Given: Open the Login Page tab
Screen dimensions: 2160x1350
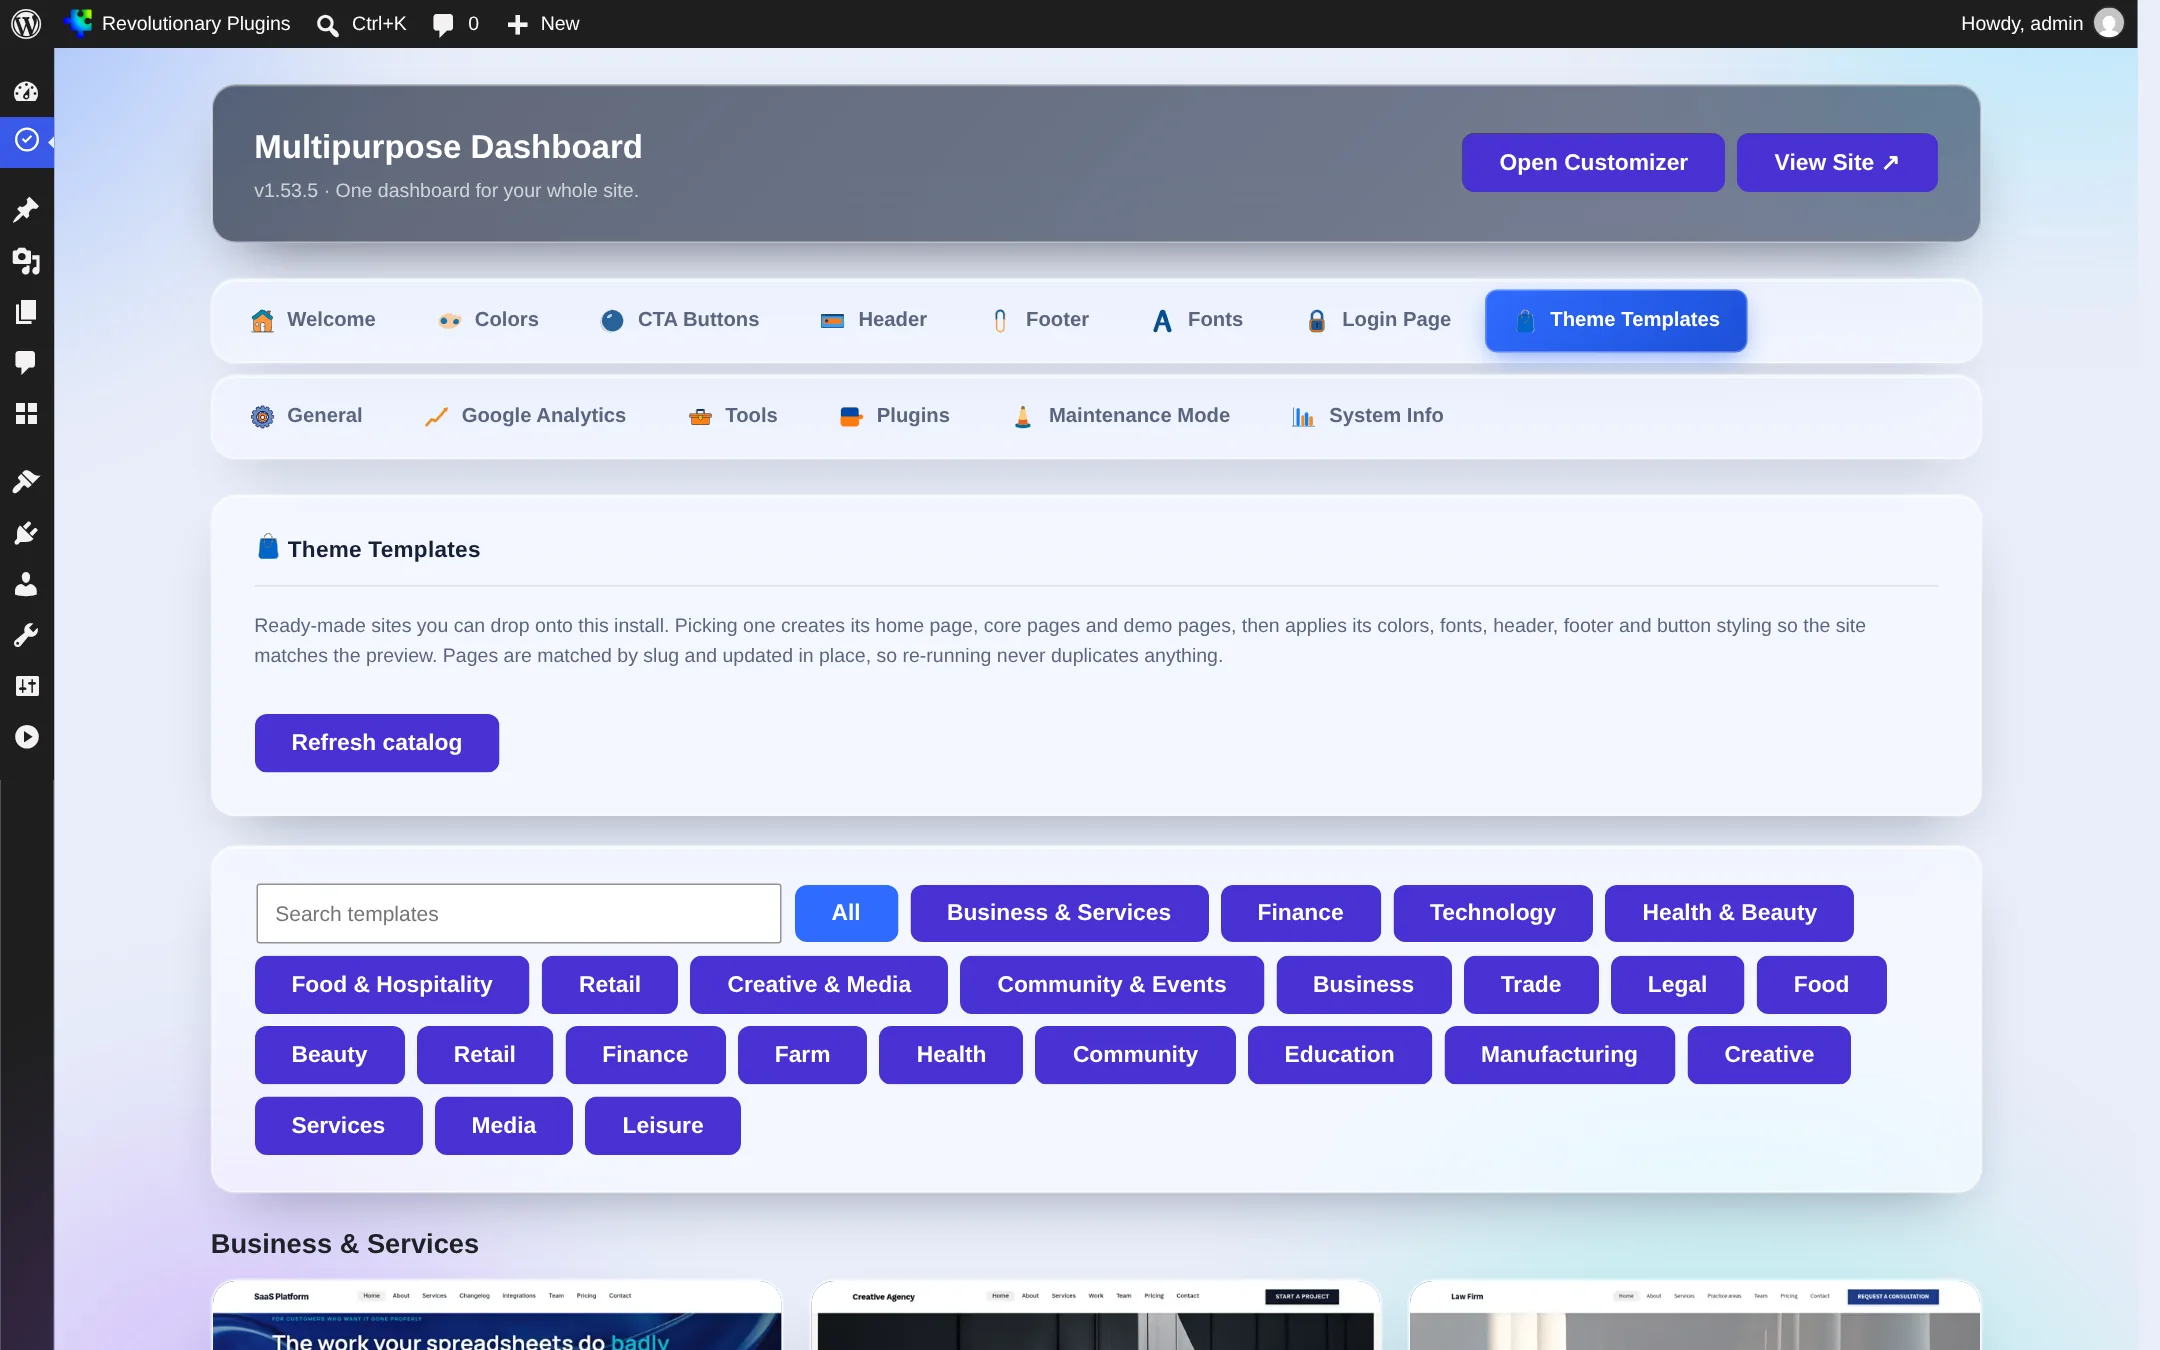Looking at the screenshot, I should [1379, 320].
